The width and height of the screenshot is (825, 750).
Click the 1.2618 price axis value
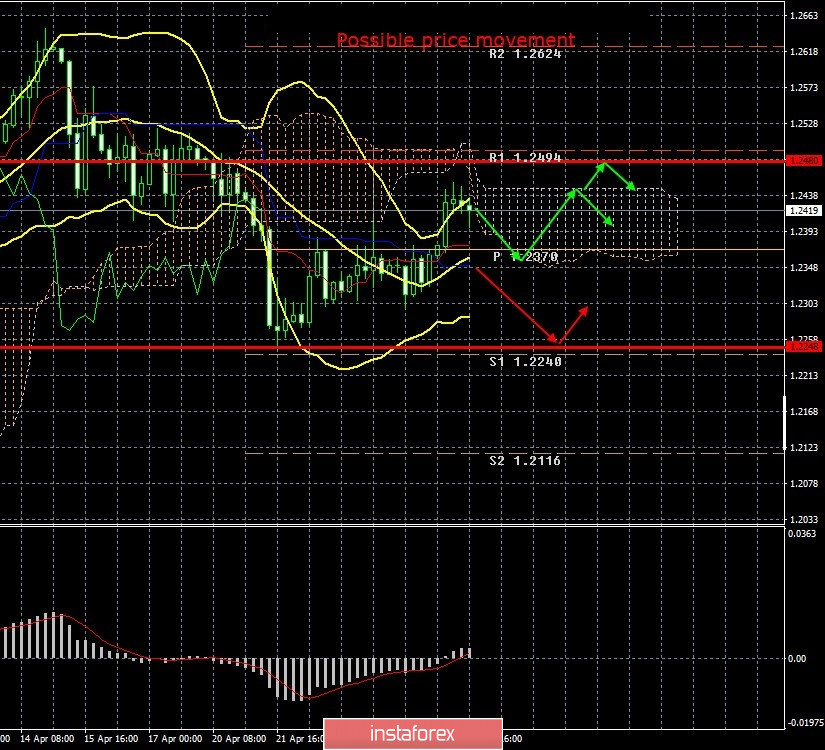(804, 52)
